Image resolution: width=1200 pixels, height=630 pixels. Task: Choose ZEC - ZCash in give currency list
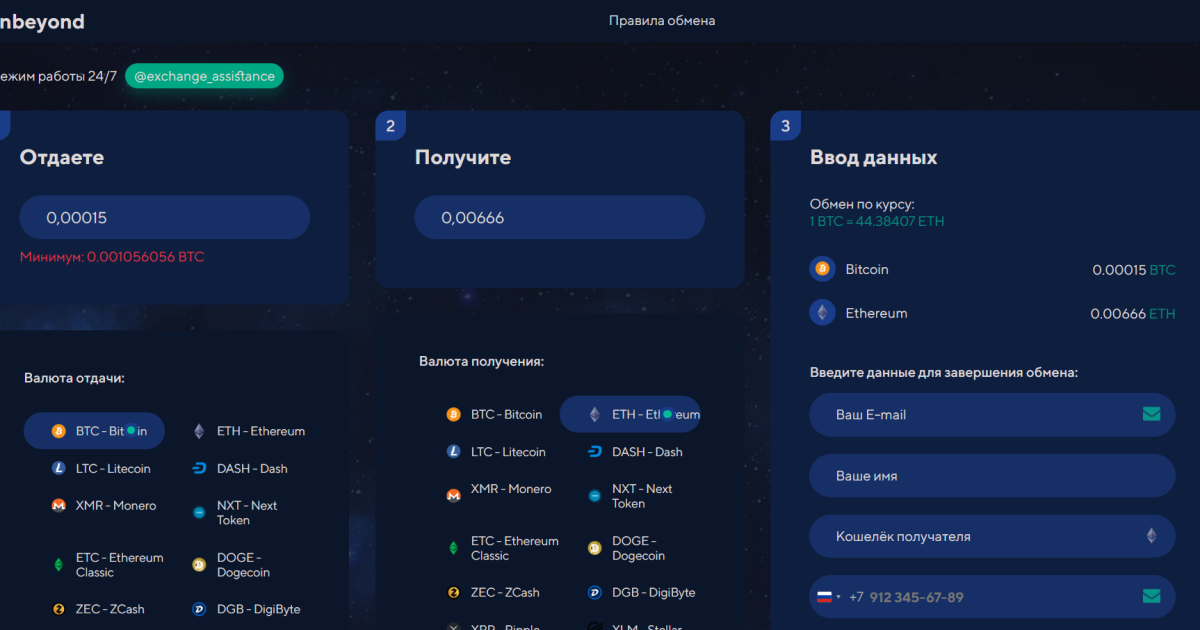[97, 609]
